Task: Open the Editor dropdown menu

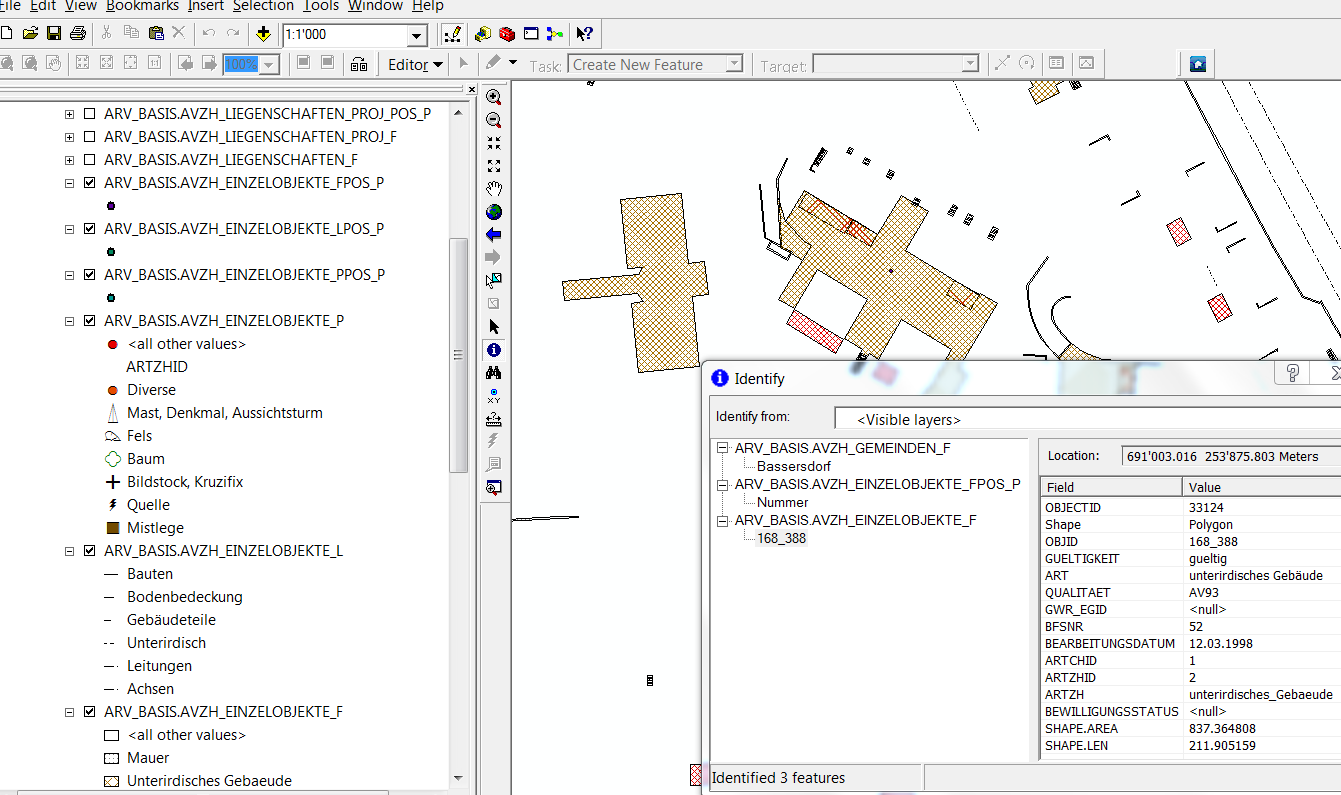Action: point(415,65)
